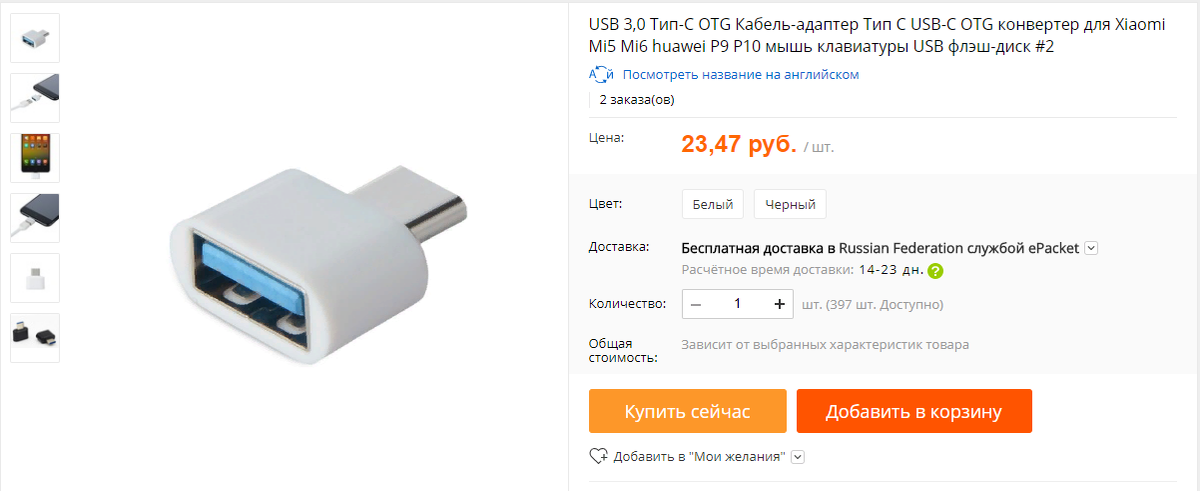Click the Добавить в Мои желания link
This screenshot has height=491, width=1200.
coord(699,457)
